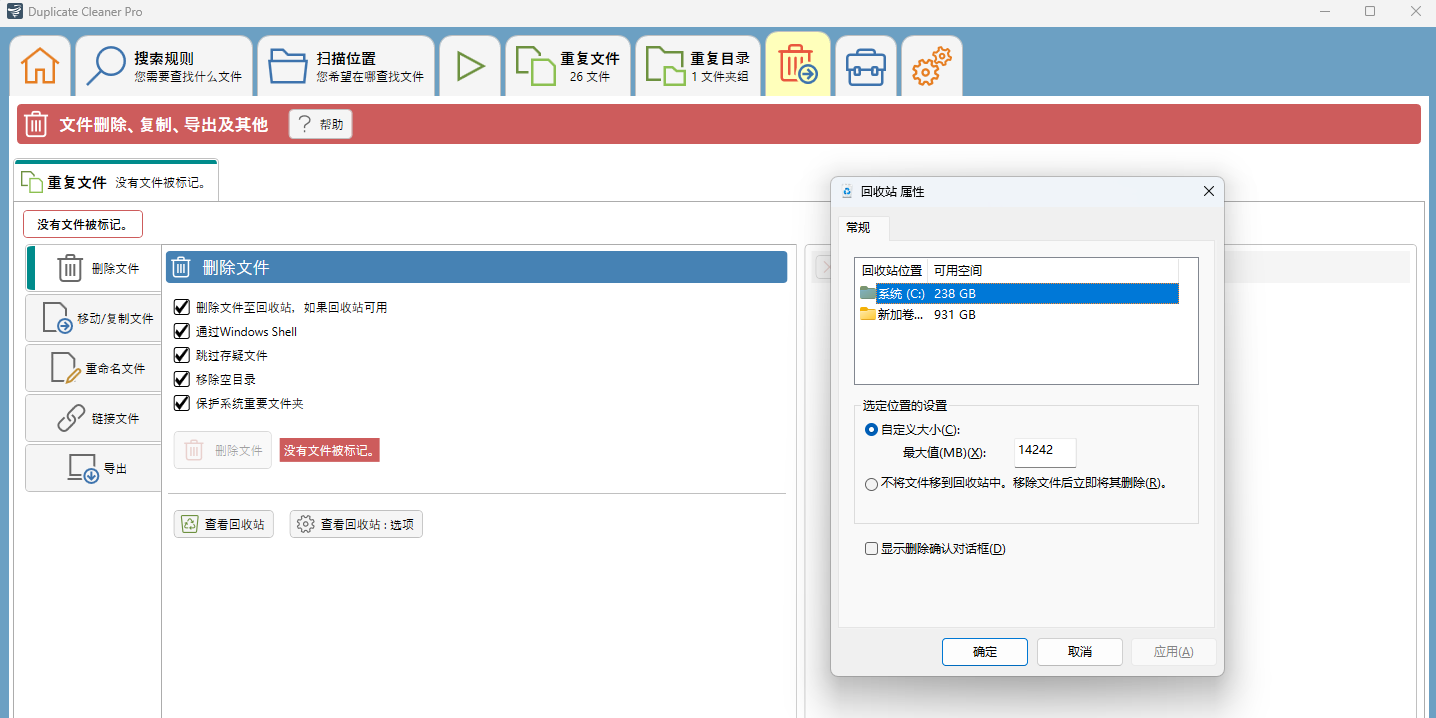Select the 不将文件移到回收站中 radio option
The width and height of the screenshot is (1436, 718).
pos(871,483)
